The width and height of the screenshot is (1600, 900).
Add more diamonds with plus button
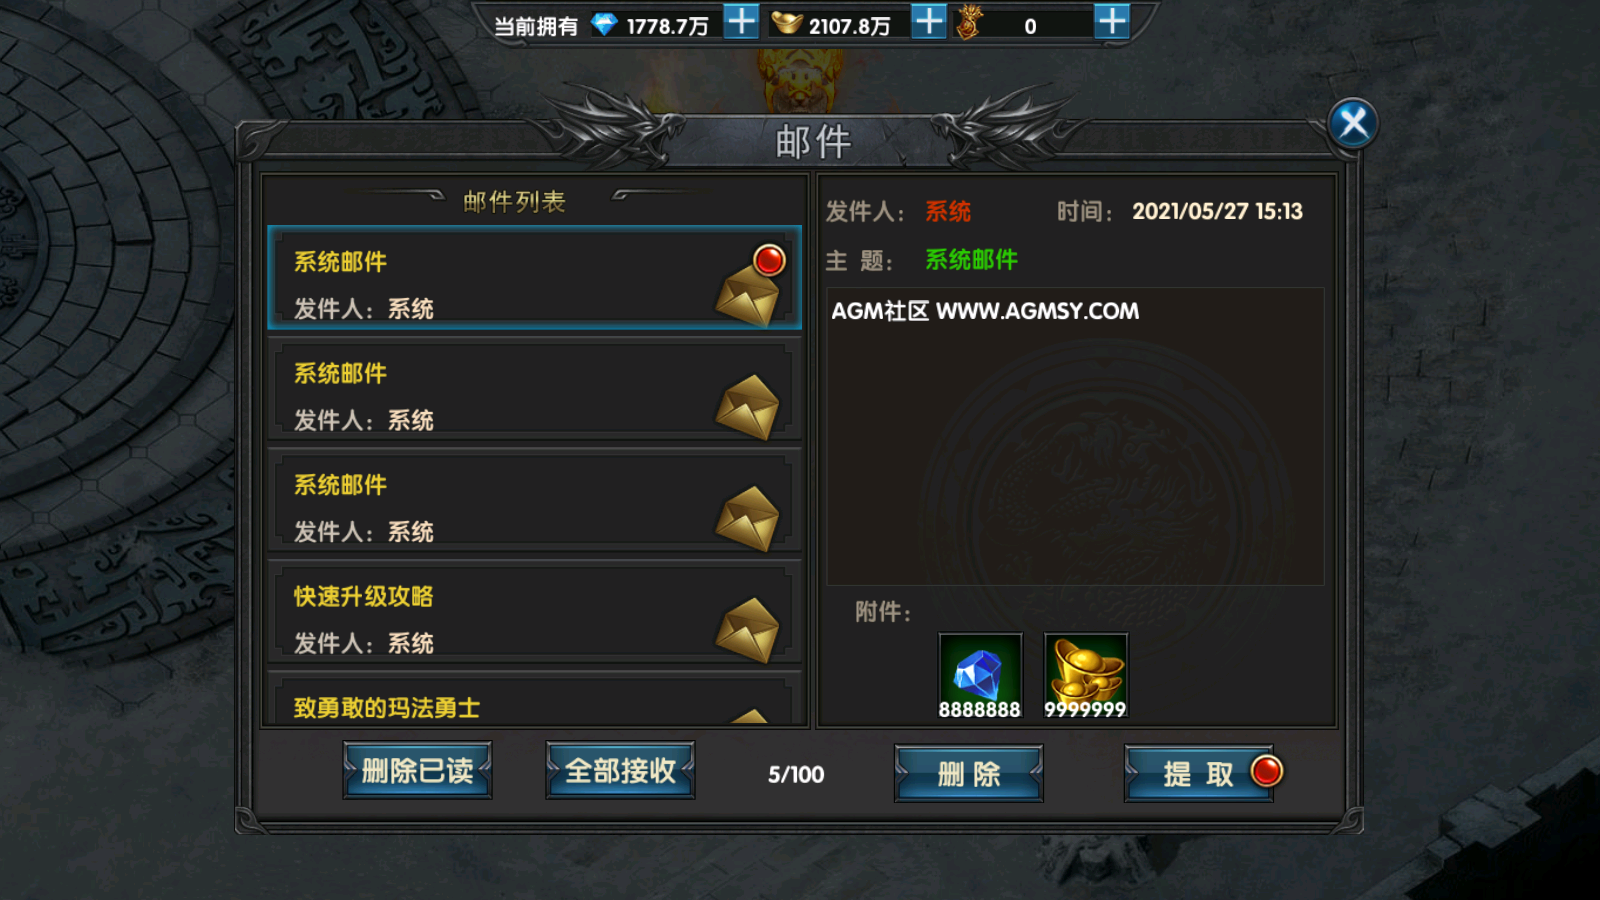tap(741, 21)
